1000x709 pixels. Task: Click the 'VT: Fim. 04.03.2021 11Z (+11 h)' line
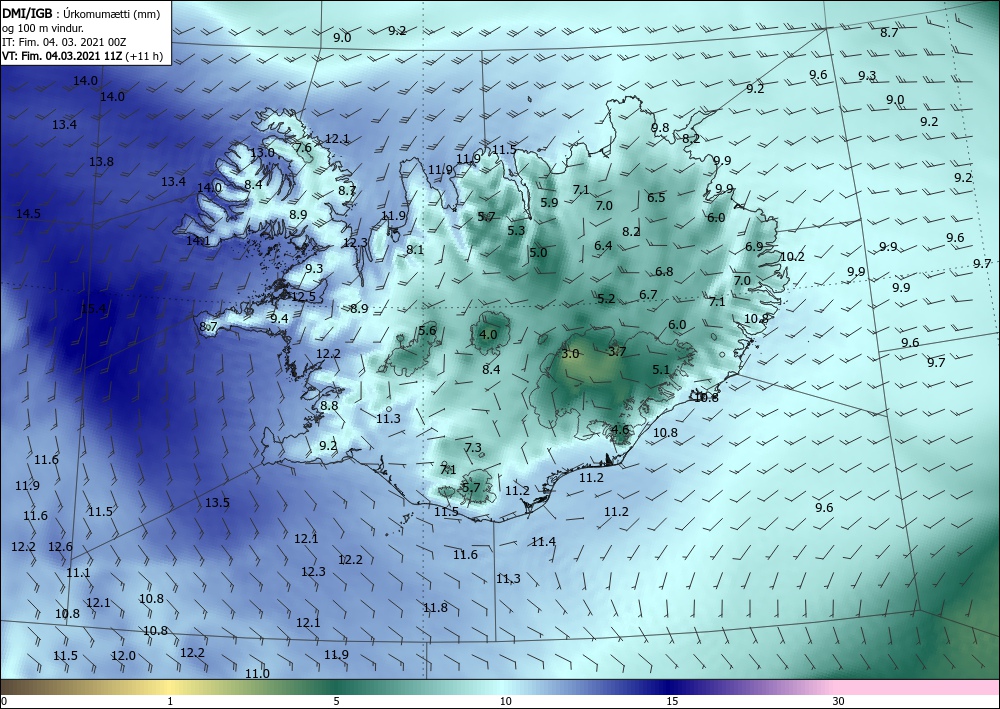click(x=82, y=56)
